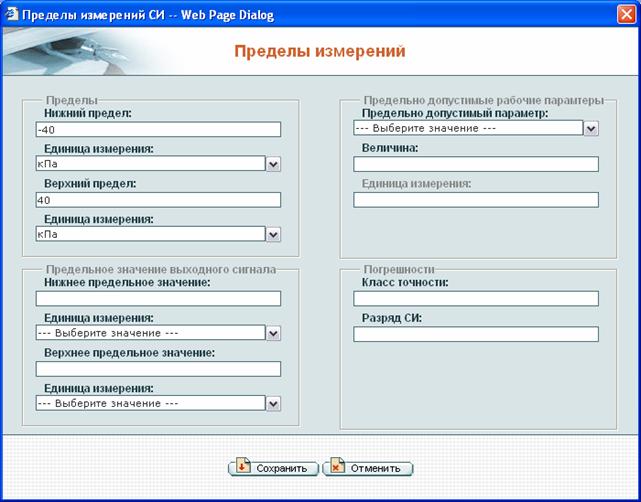Focus the Величина input field
The height and width of the screenshot is (502, 641).
(476, 164)
